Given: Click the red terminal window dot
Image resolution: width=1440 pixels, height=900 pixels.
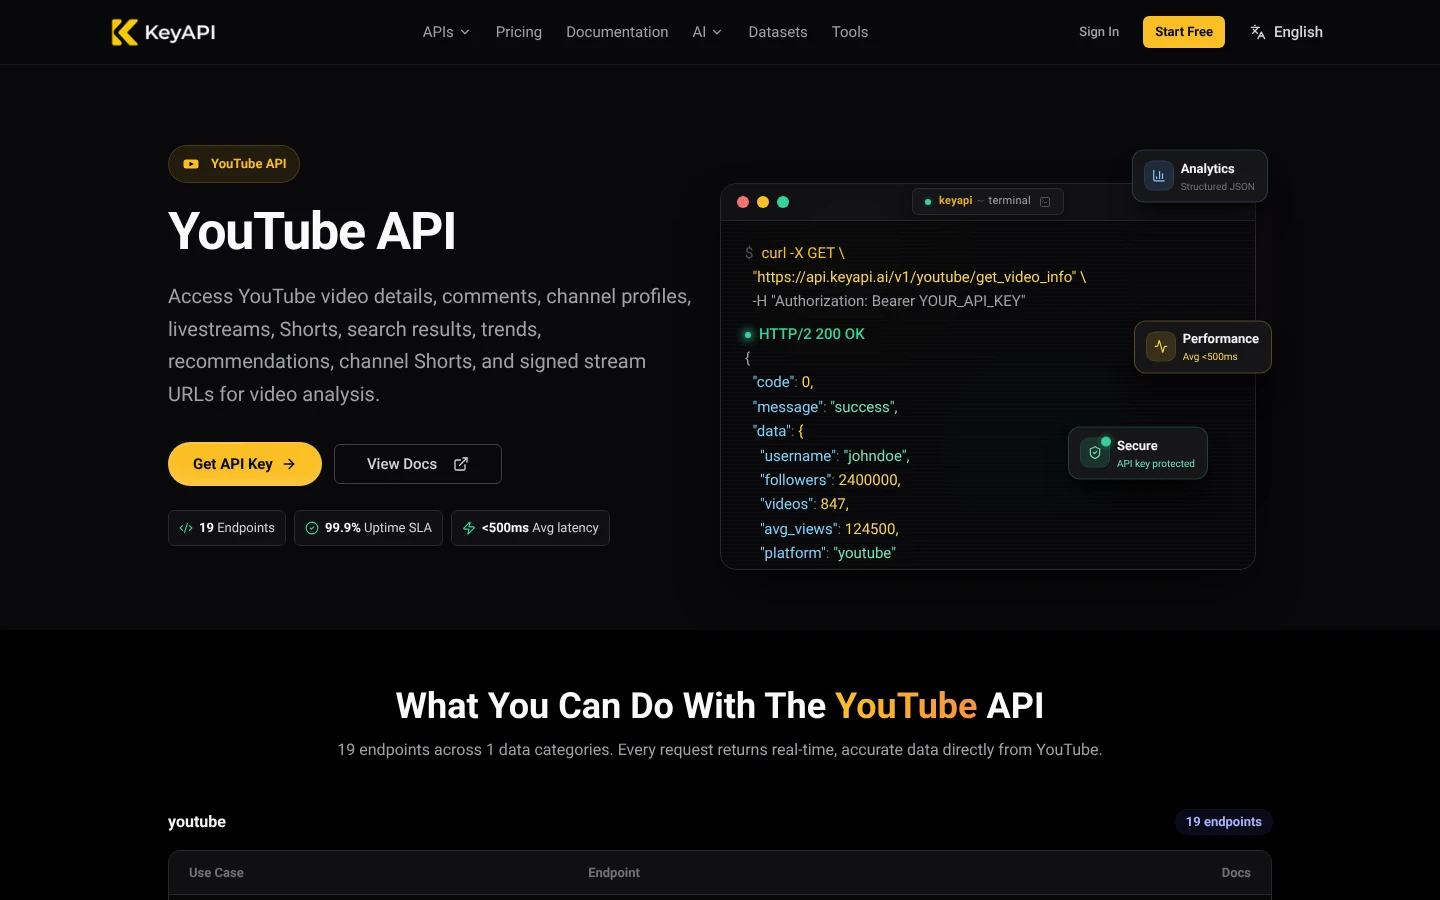Looking at the screenshot, I should 743,202.
